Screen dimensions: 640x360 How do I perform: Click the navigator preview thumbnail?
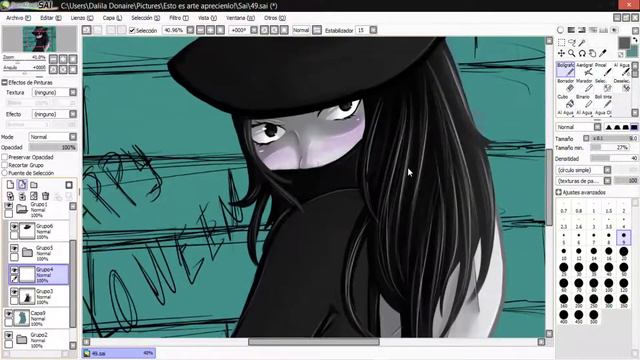tap(40, 39)
